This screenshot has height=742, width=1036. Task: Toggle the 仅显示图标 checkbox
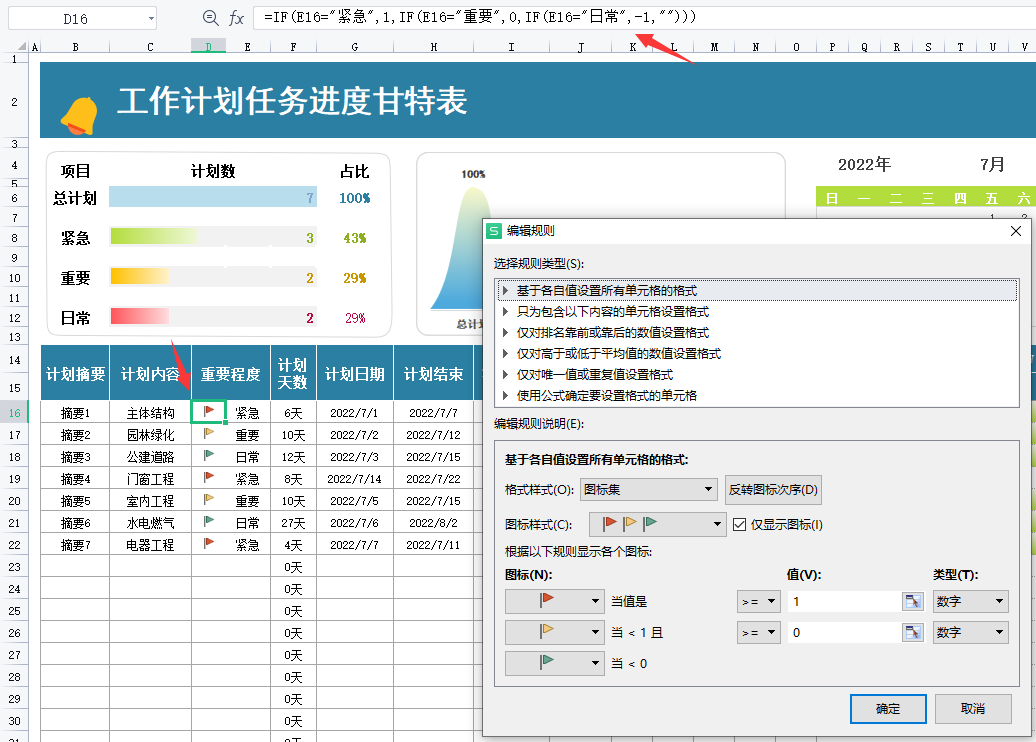pyautogui.click(x=739, y=525)
